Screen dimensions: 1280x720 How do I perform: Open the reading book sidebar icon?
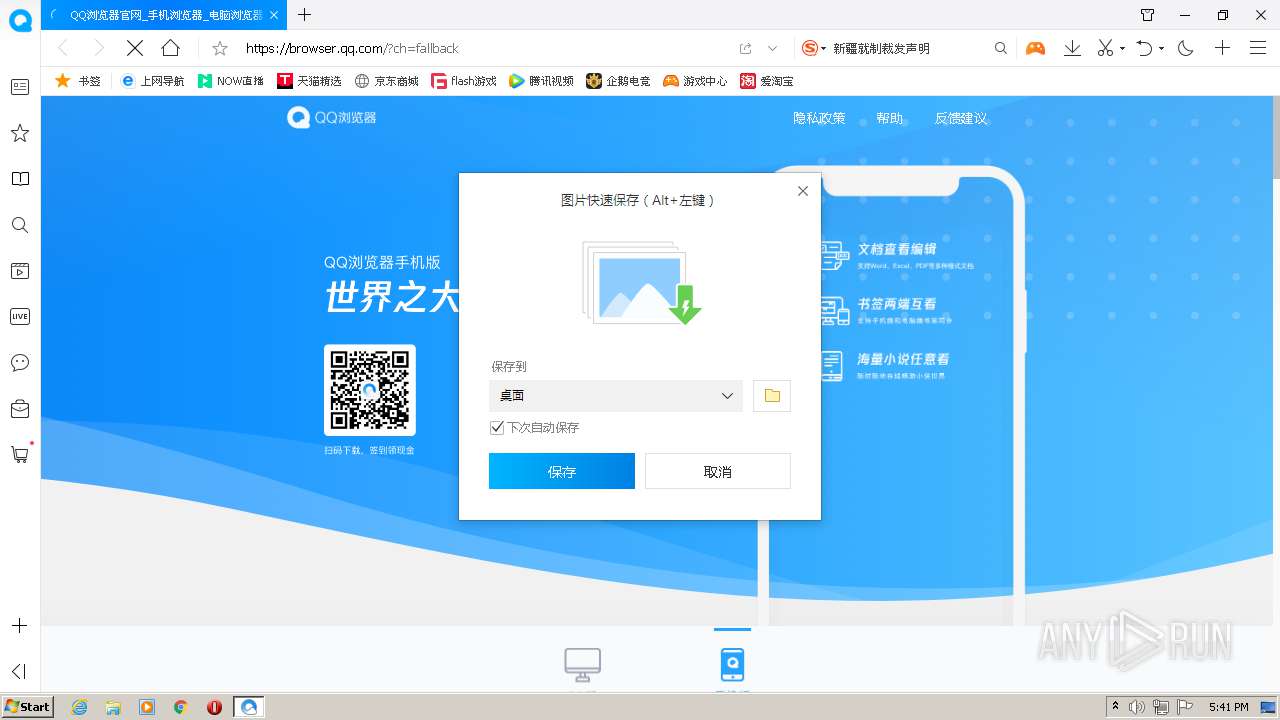point(20,179)
